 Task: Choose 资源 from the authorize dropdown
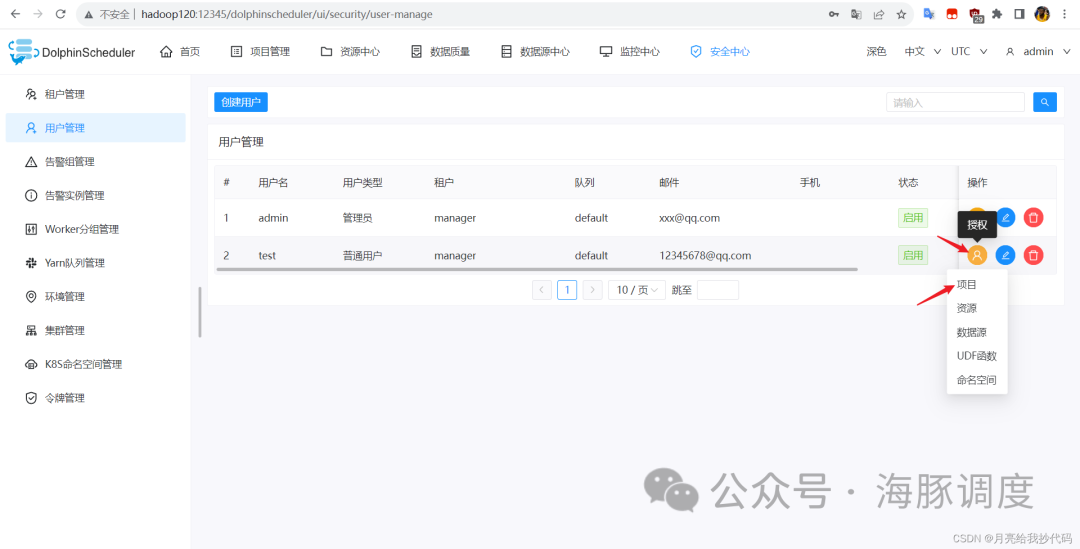977,309
